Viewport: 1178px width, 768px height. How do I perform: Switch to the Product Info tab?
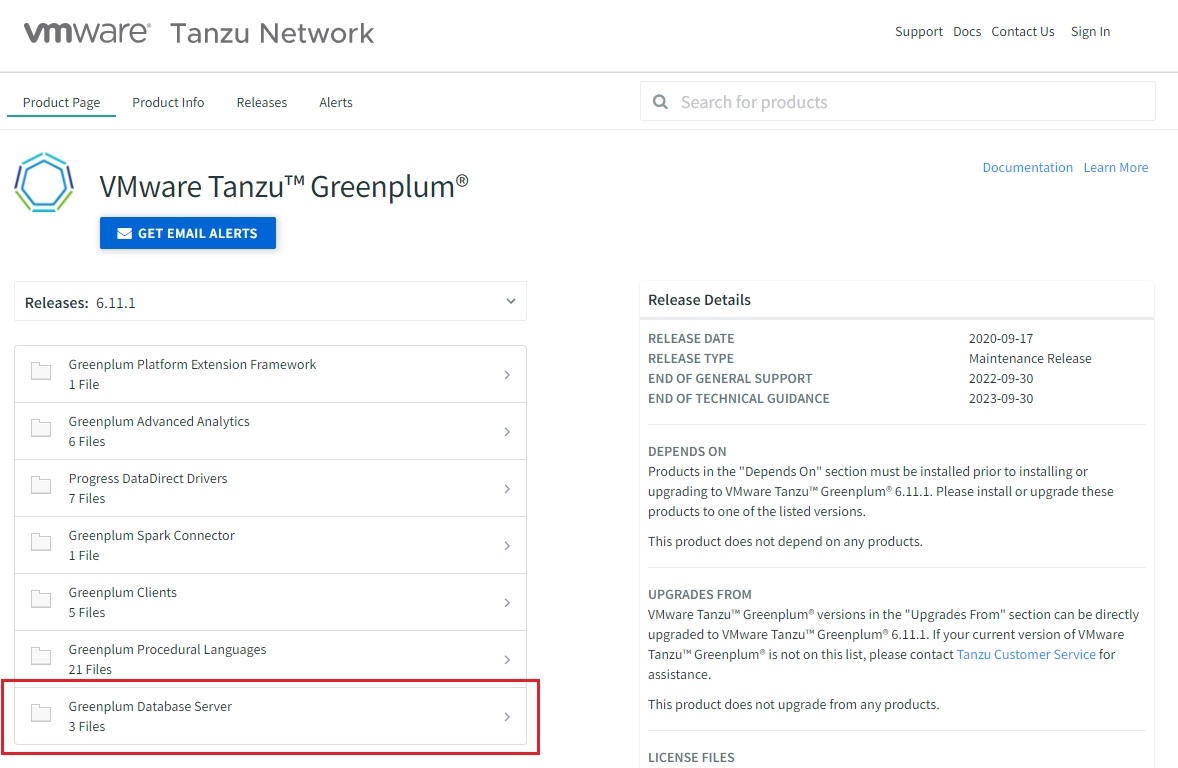[168, 102]
